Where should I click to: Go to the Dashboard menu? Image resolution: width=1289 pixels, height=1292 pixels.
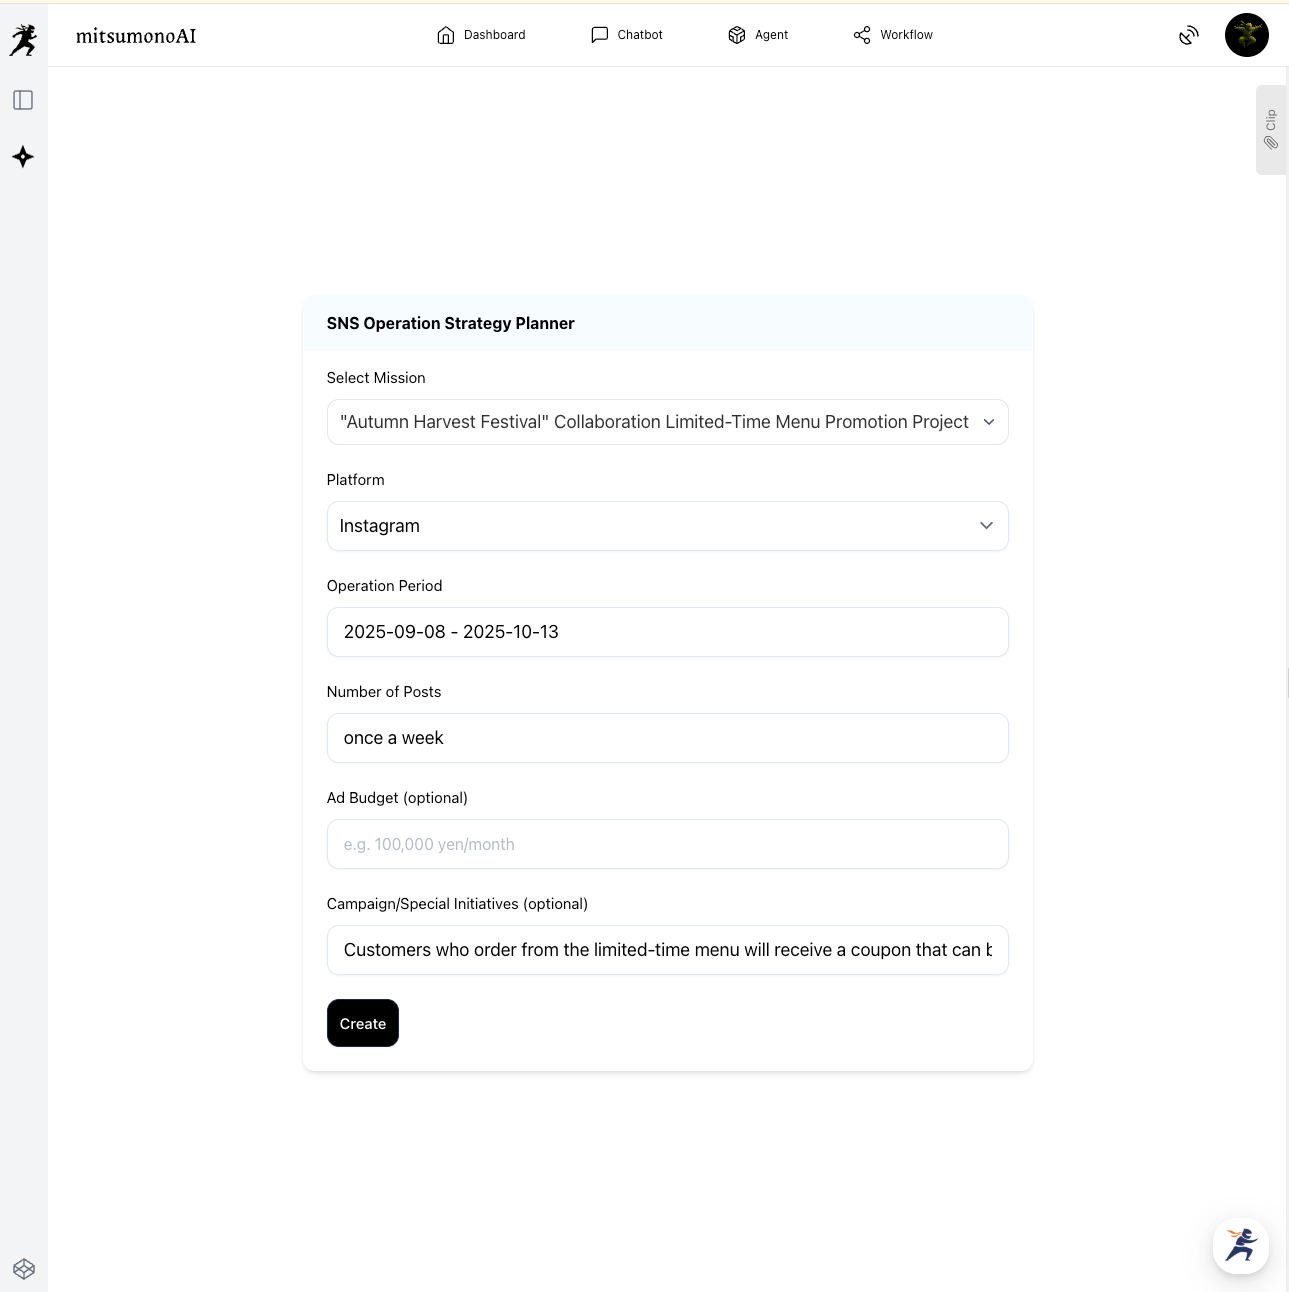[x=481, y=35]
